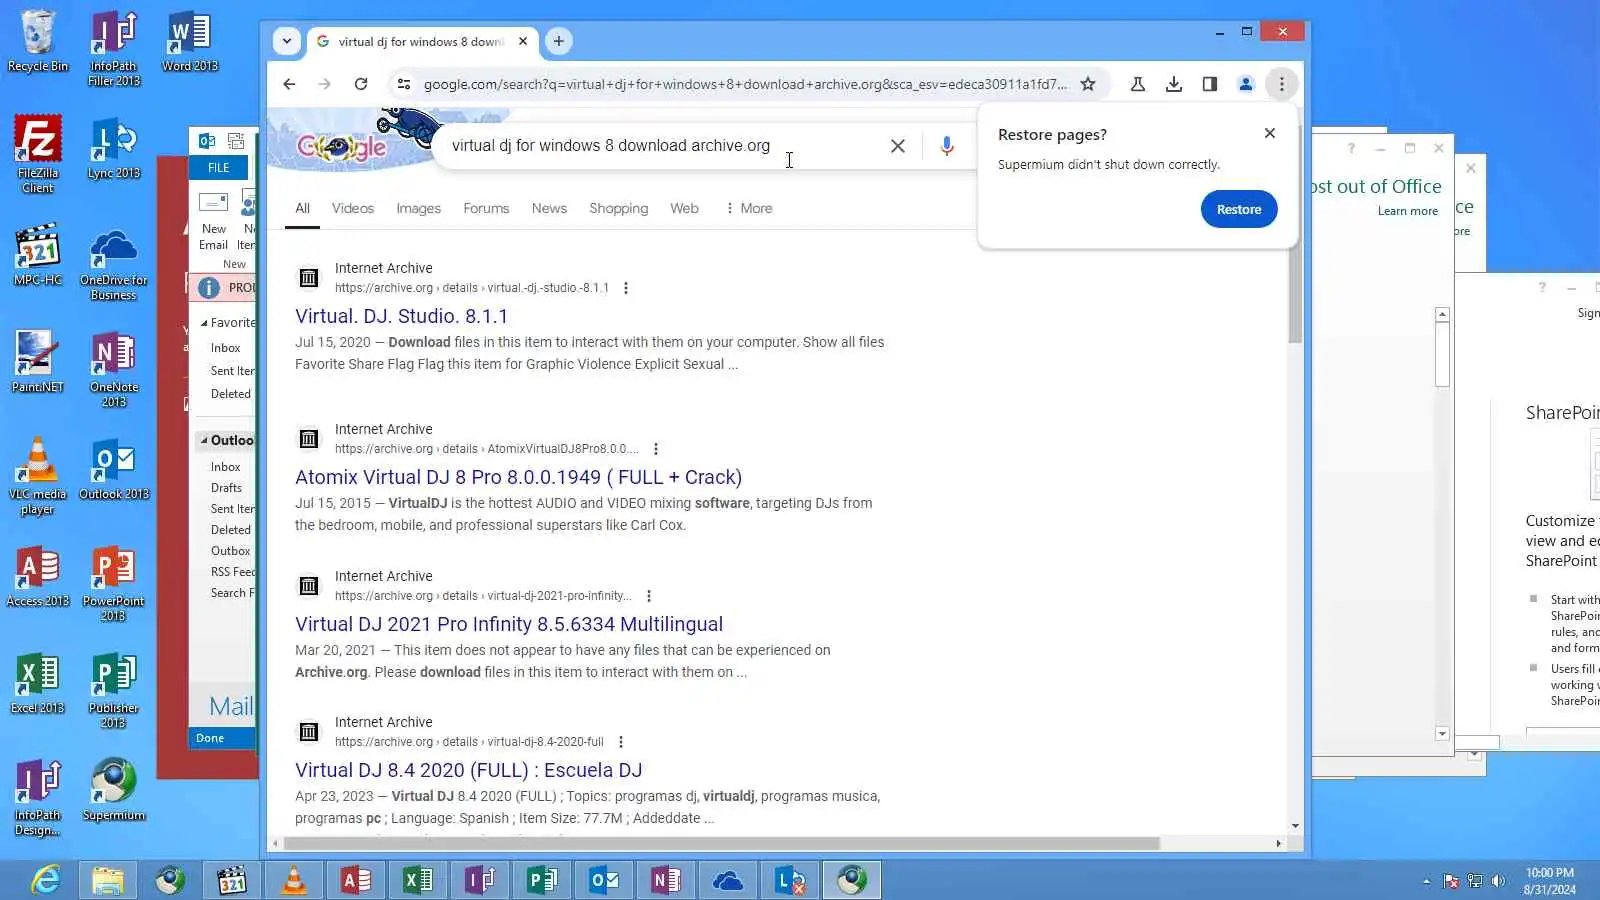Click Learn more link in Office window
Image resolution: width=1600 pixels, height=900 pixels.
1408,211
